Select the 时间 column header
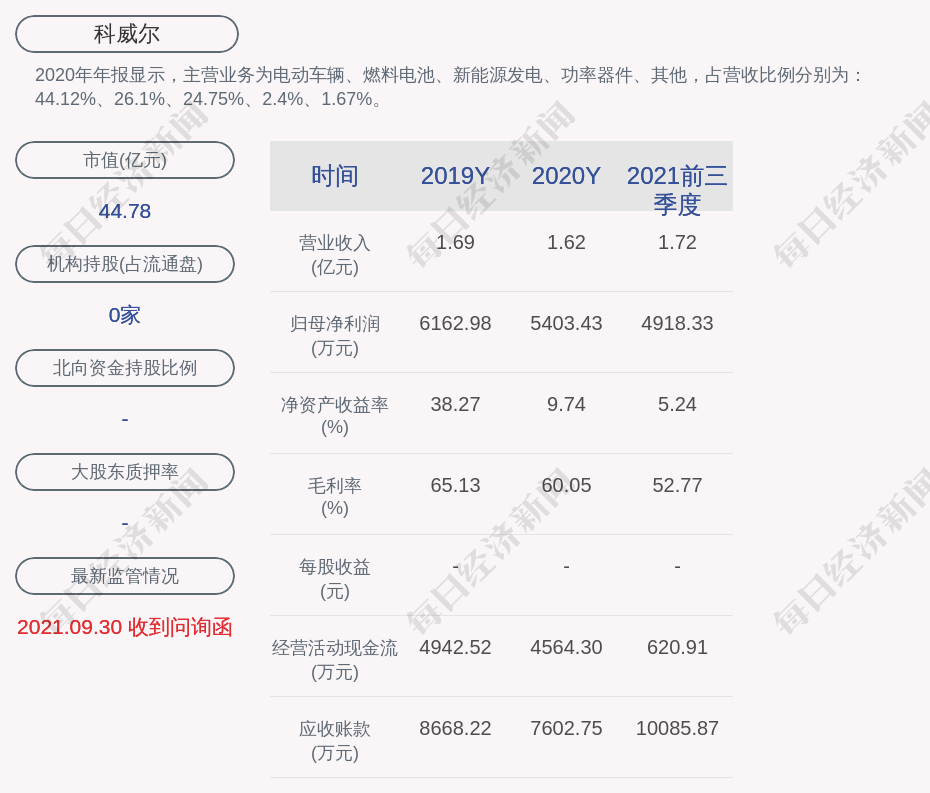 click(x=335, y=176)
